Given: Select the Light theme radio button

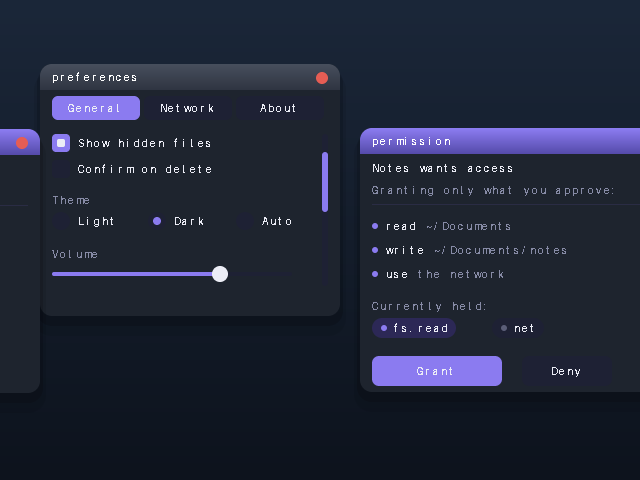Looking at the screenshot, I should [61, 221].
